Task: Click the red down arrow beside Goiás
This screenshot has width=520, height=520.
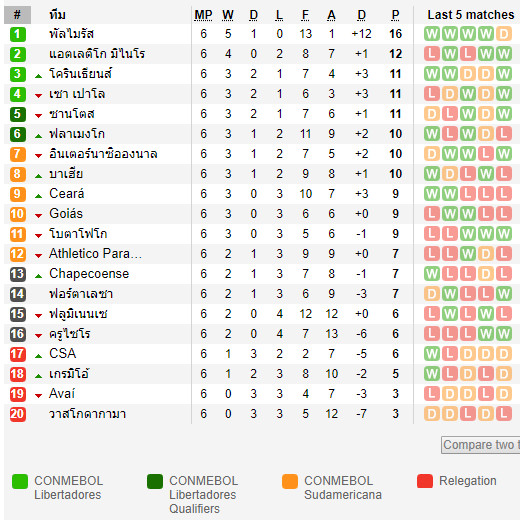Action: [39, 216]
